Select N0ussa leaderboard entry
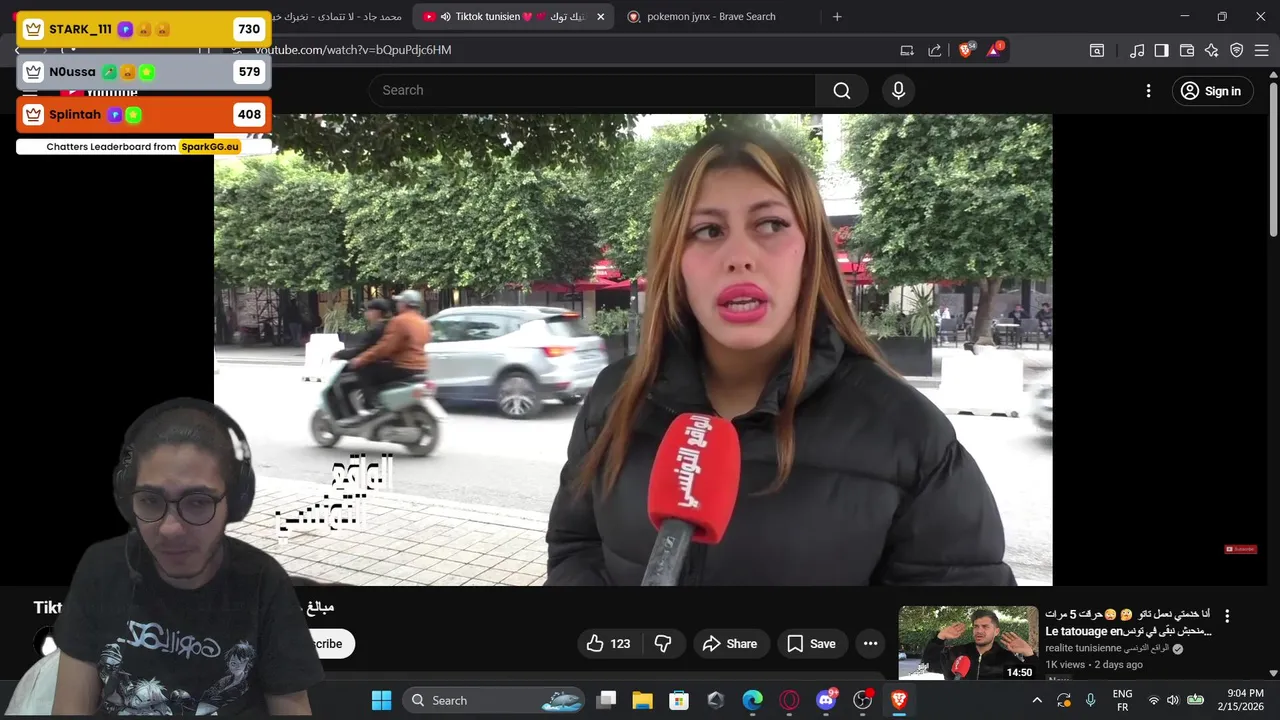 (143, 72)
